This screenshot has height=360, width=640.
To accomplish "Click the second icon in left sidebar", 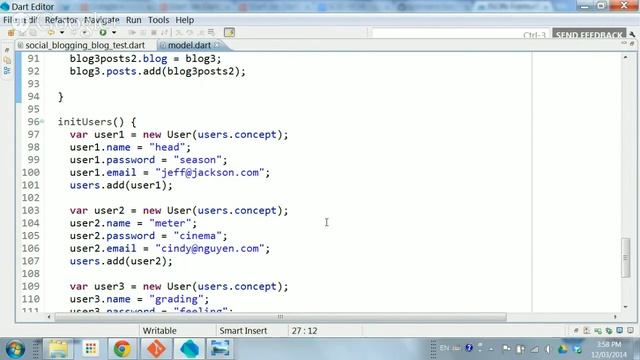I will (7, 60).
